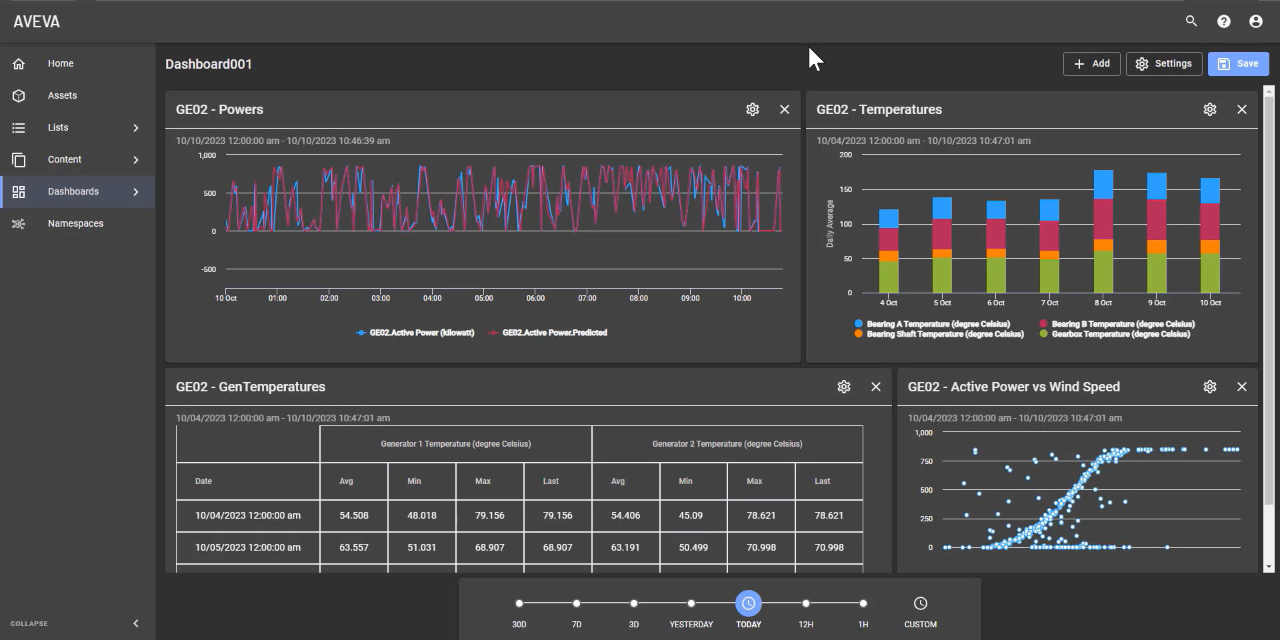The width and height of the screenshot is (1280, 640).
Task: Click the Home house icon in sidebar
Action: click(18, 64)
